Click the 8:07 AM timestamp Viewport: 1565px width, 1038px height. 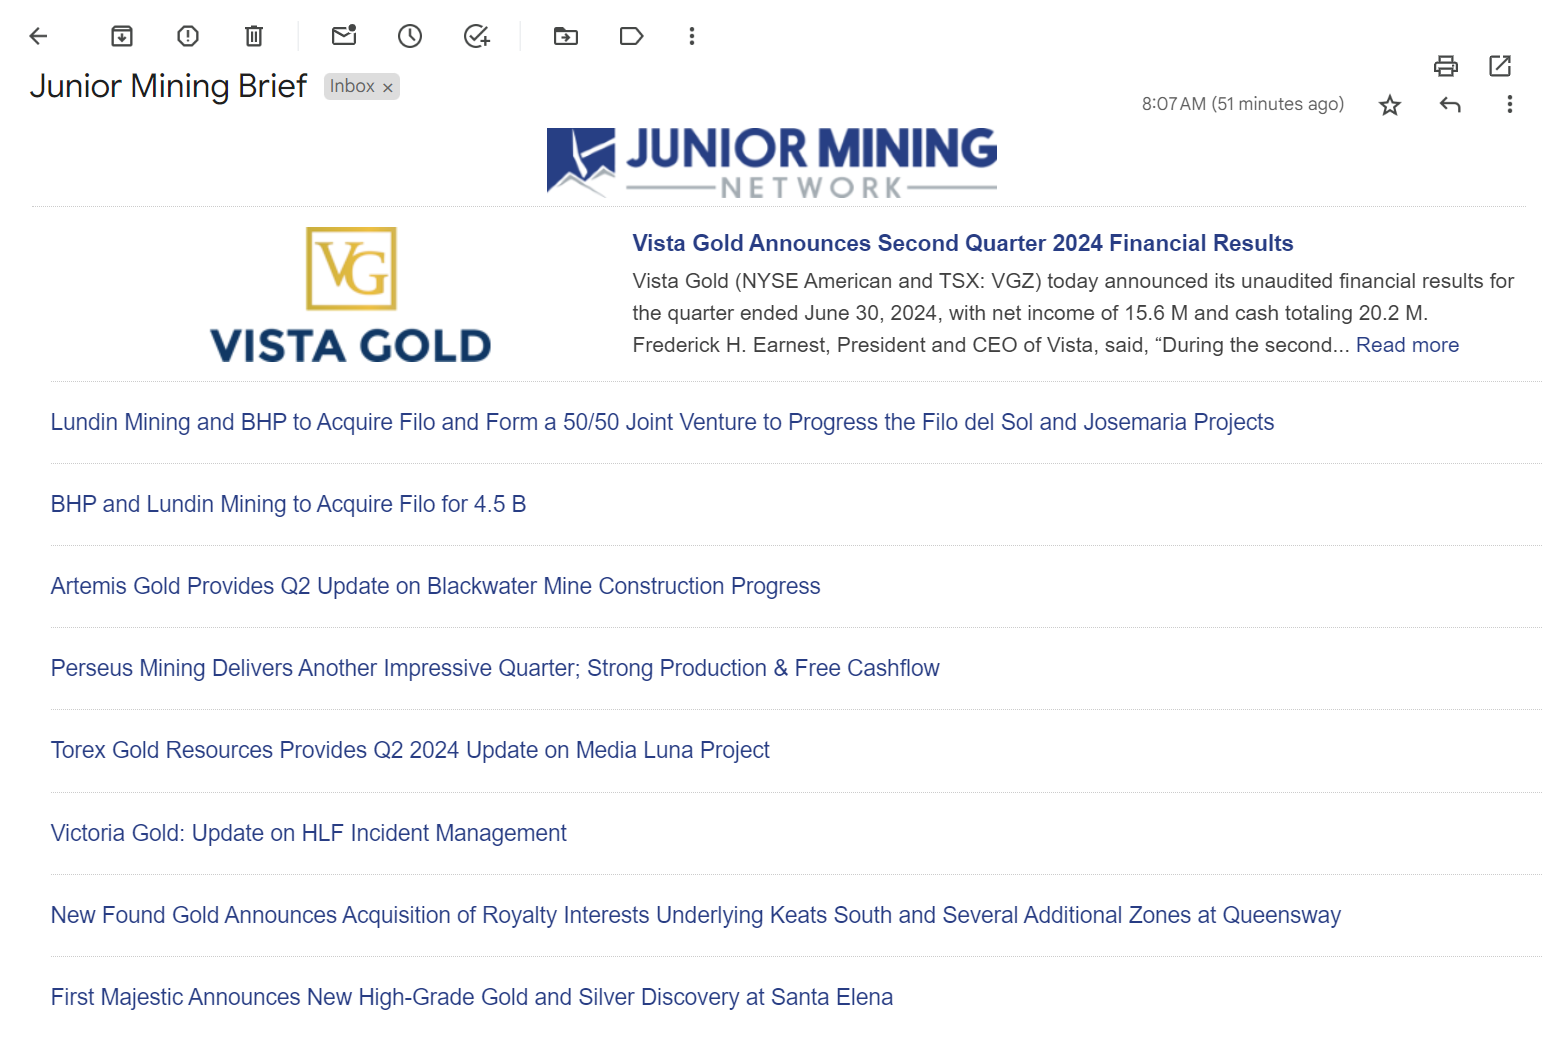point(1243,104)
